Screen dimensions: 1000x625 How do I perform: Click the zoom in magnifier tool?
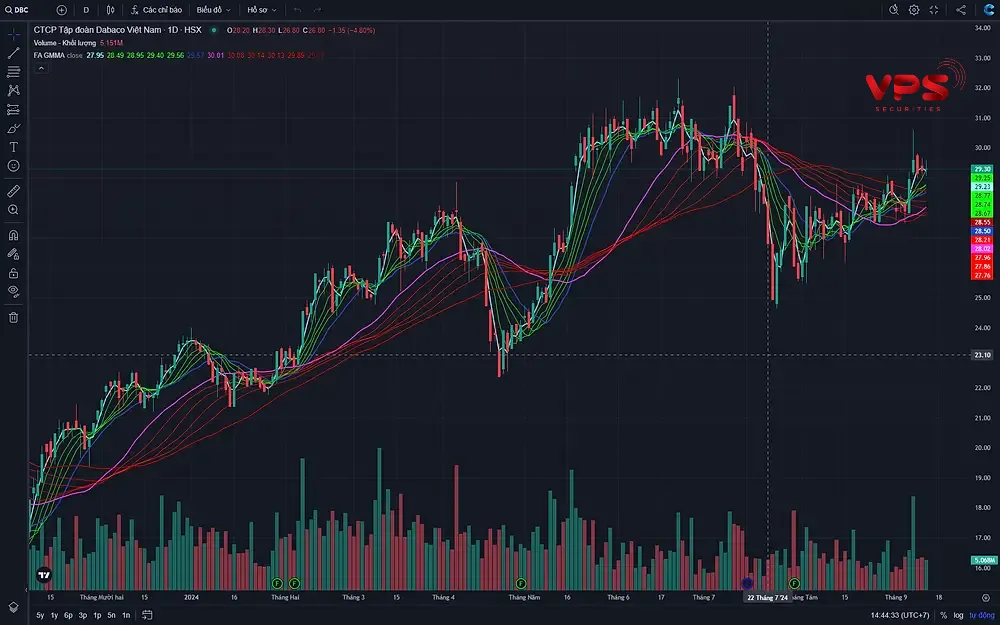click(14, 210)
